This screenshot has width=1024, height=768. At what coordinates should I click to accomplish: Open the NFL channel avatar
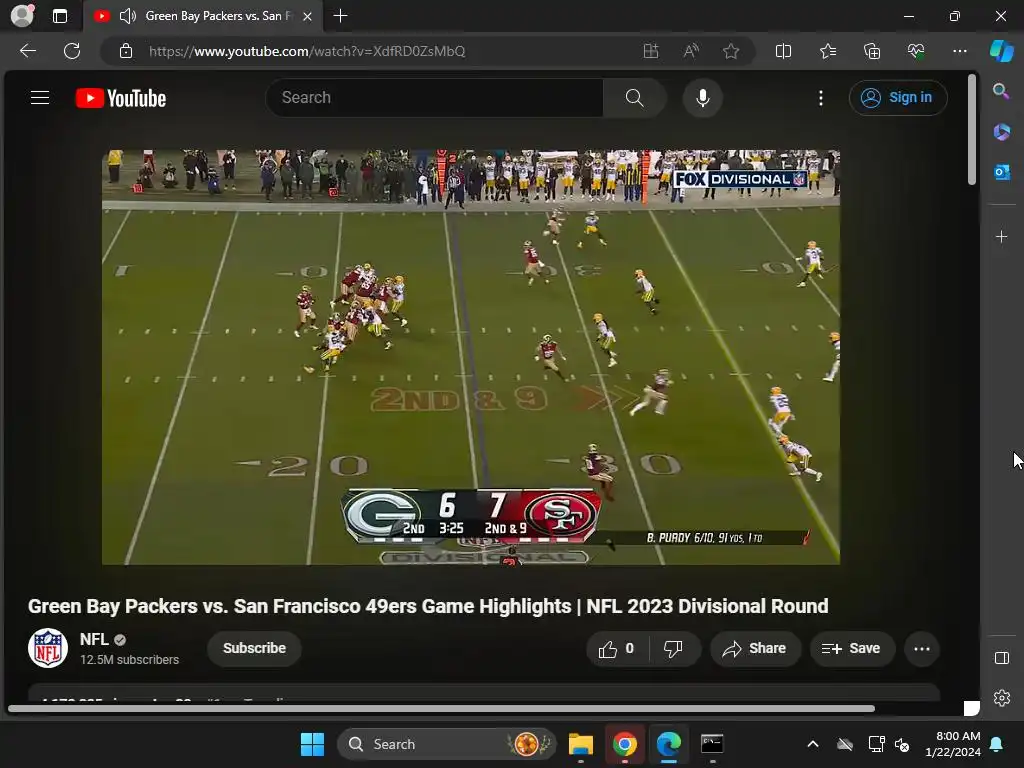pos(48,648)
